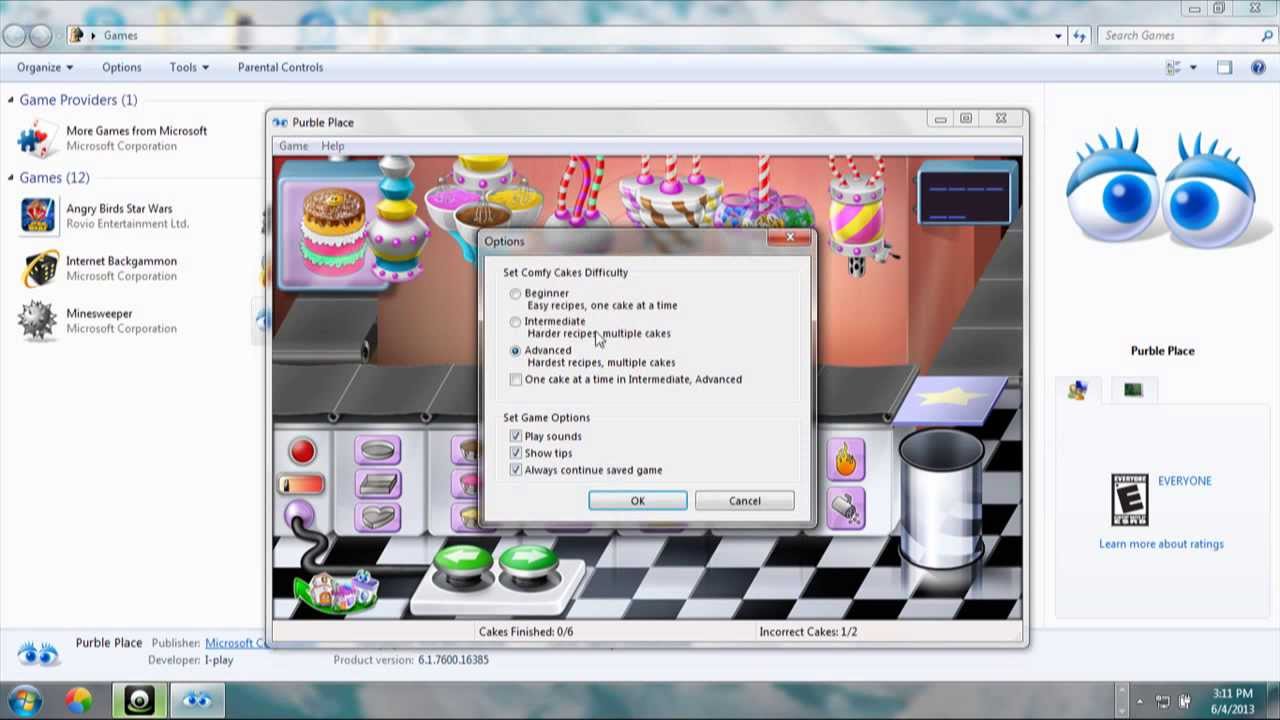Go forward with navigation forward arrow
Viewport: 1280px width, 720px height.
[40, 35]
